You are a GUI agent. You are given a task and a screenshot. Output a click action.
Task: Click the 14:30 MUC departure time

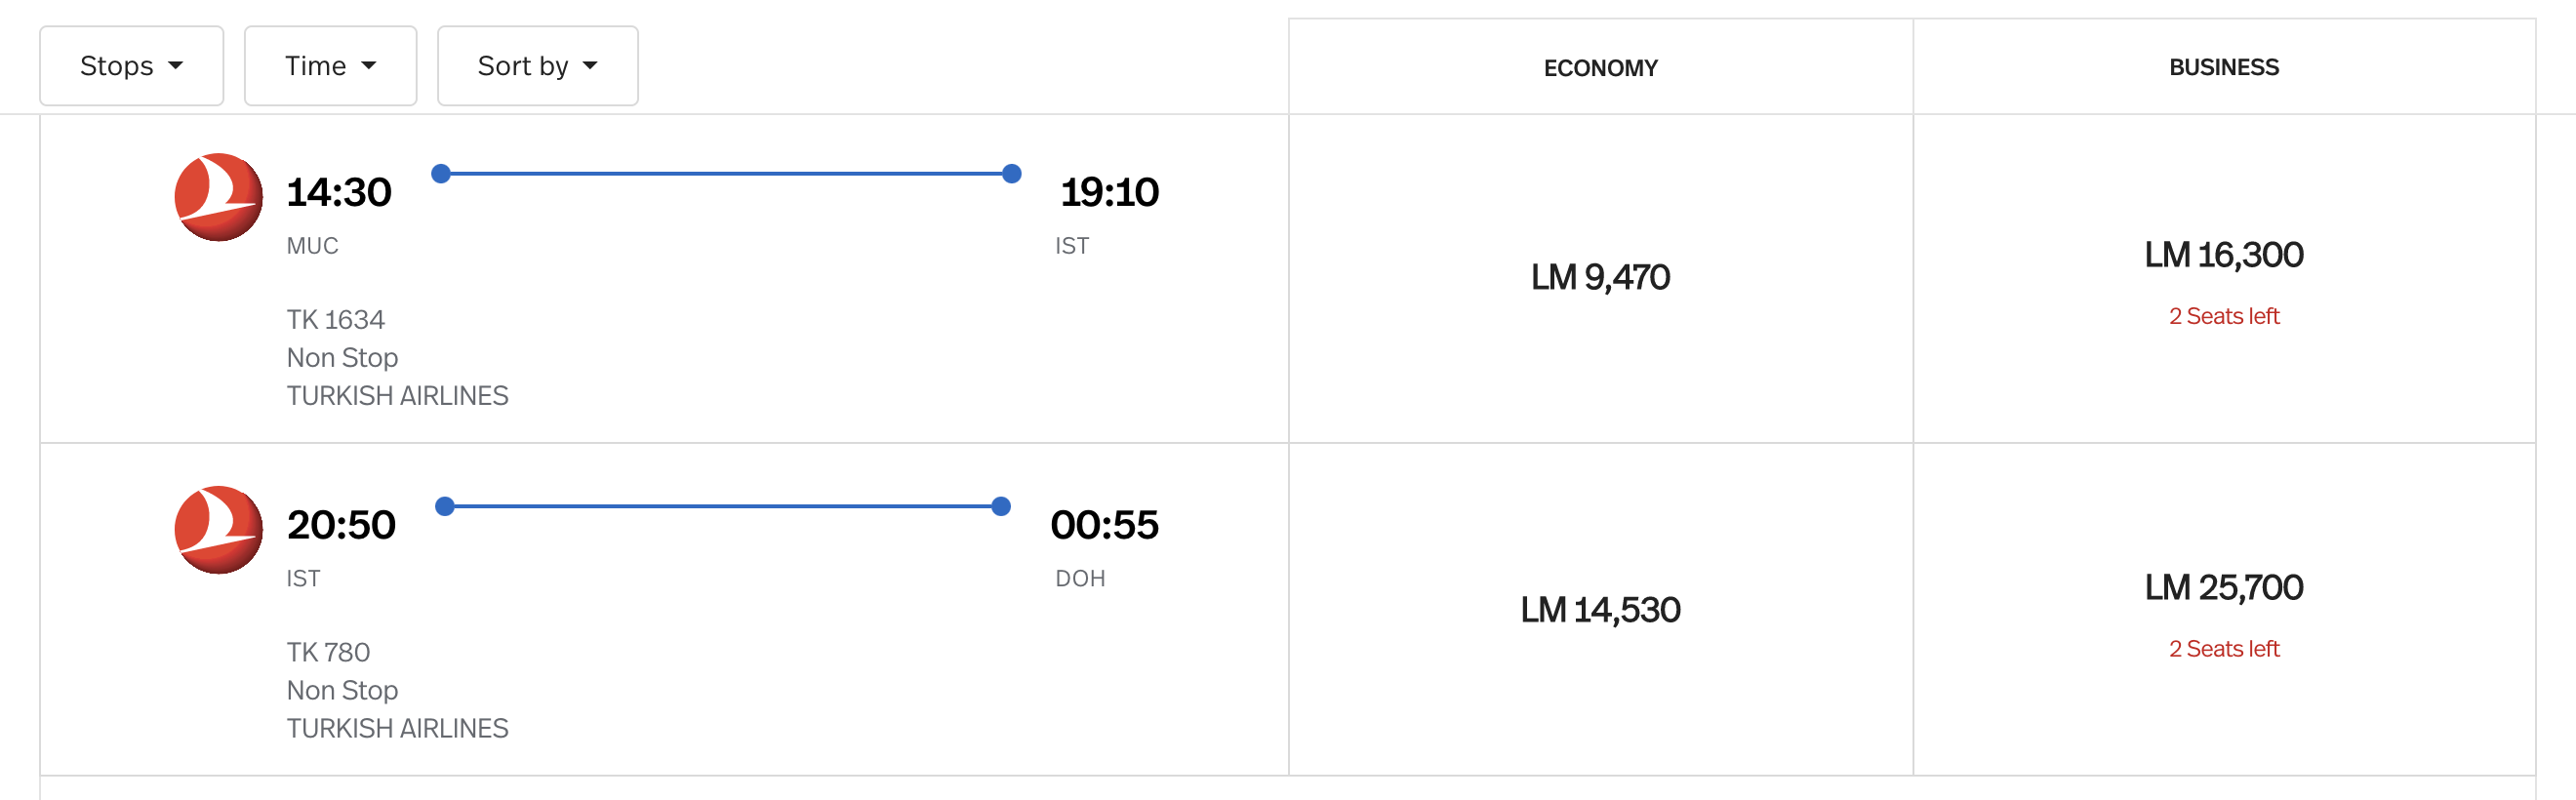[x=339, y=192]
